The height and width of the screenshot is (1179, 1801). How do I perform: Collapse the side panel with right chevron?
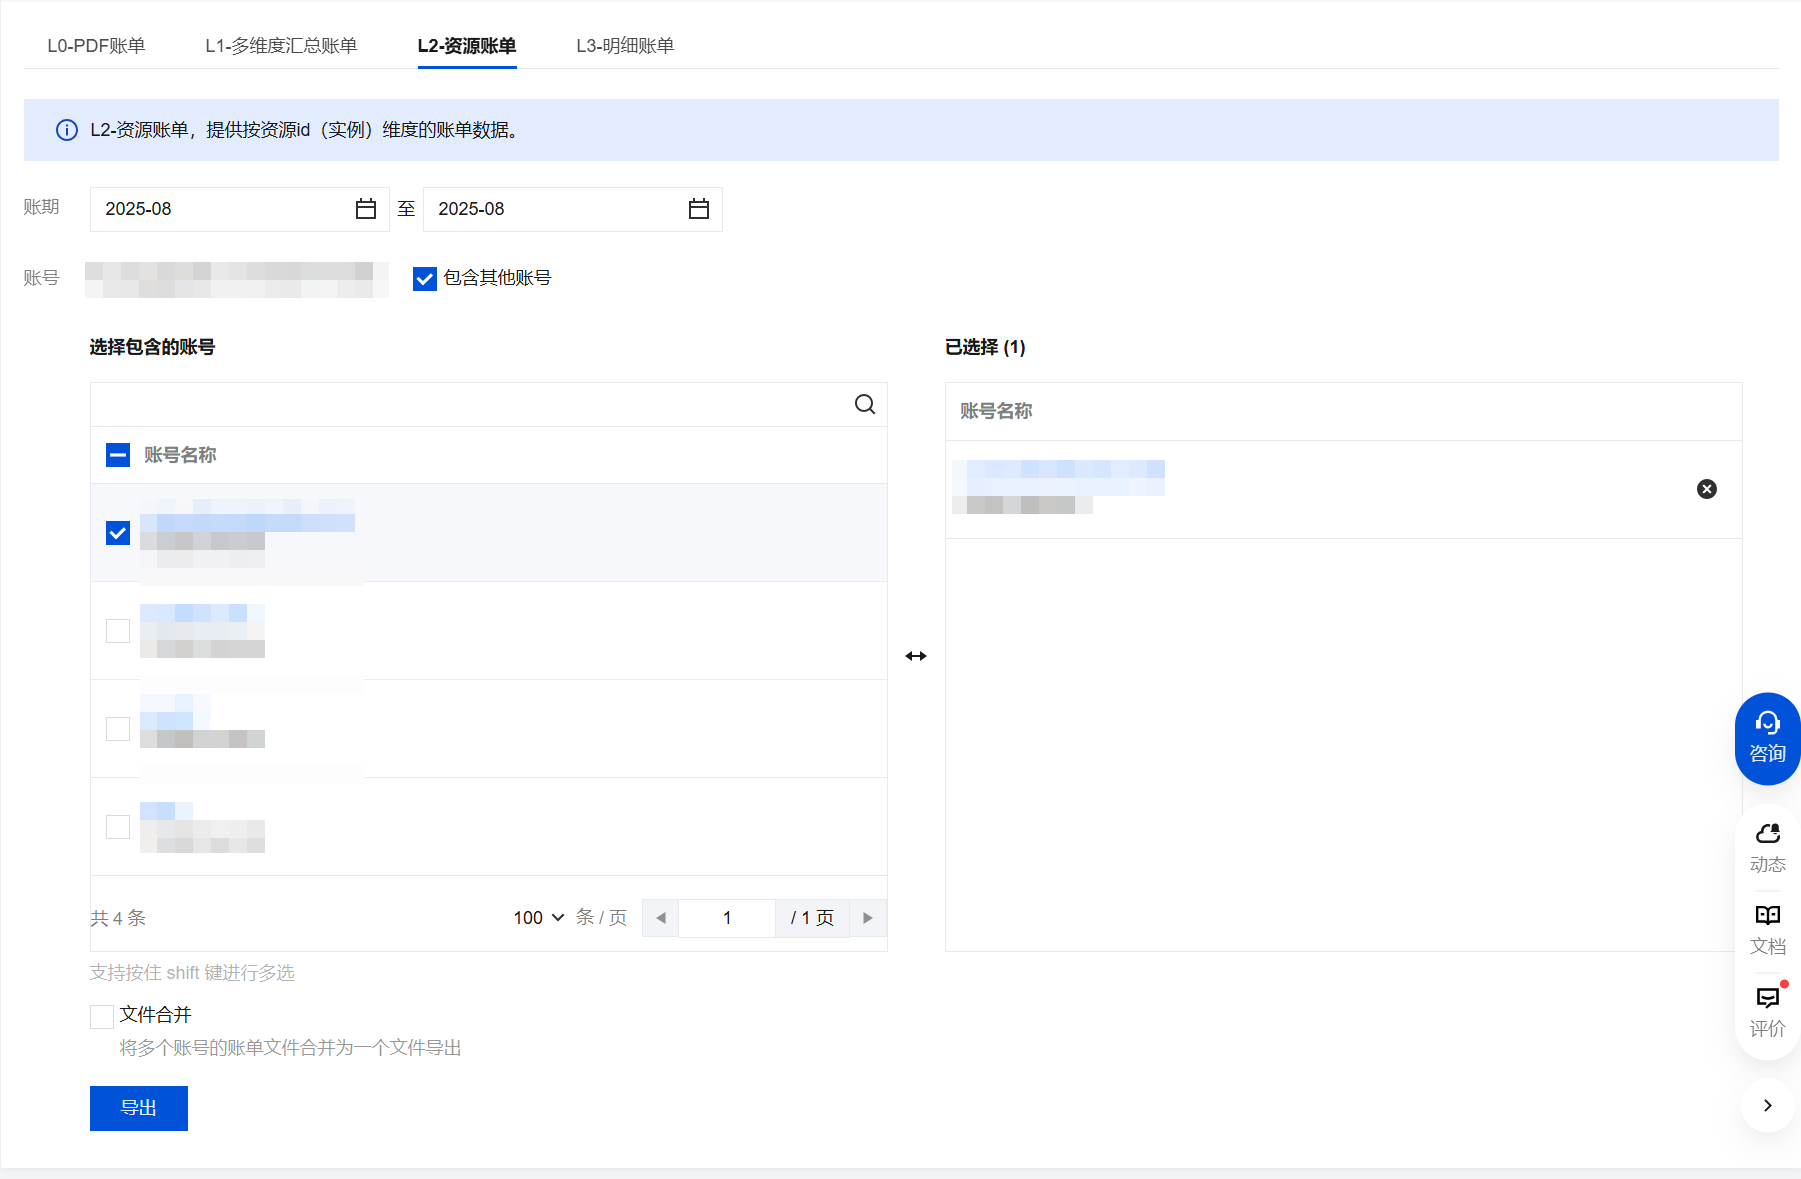(1767, 1105)
